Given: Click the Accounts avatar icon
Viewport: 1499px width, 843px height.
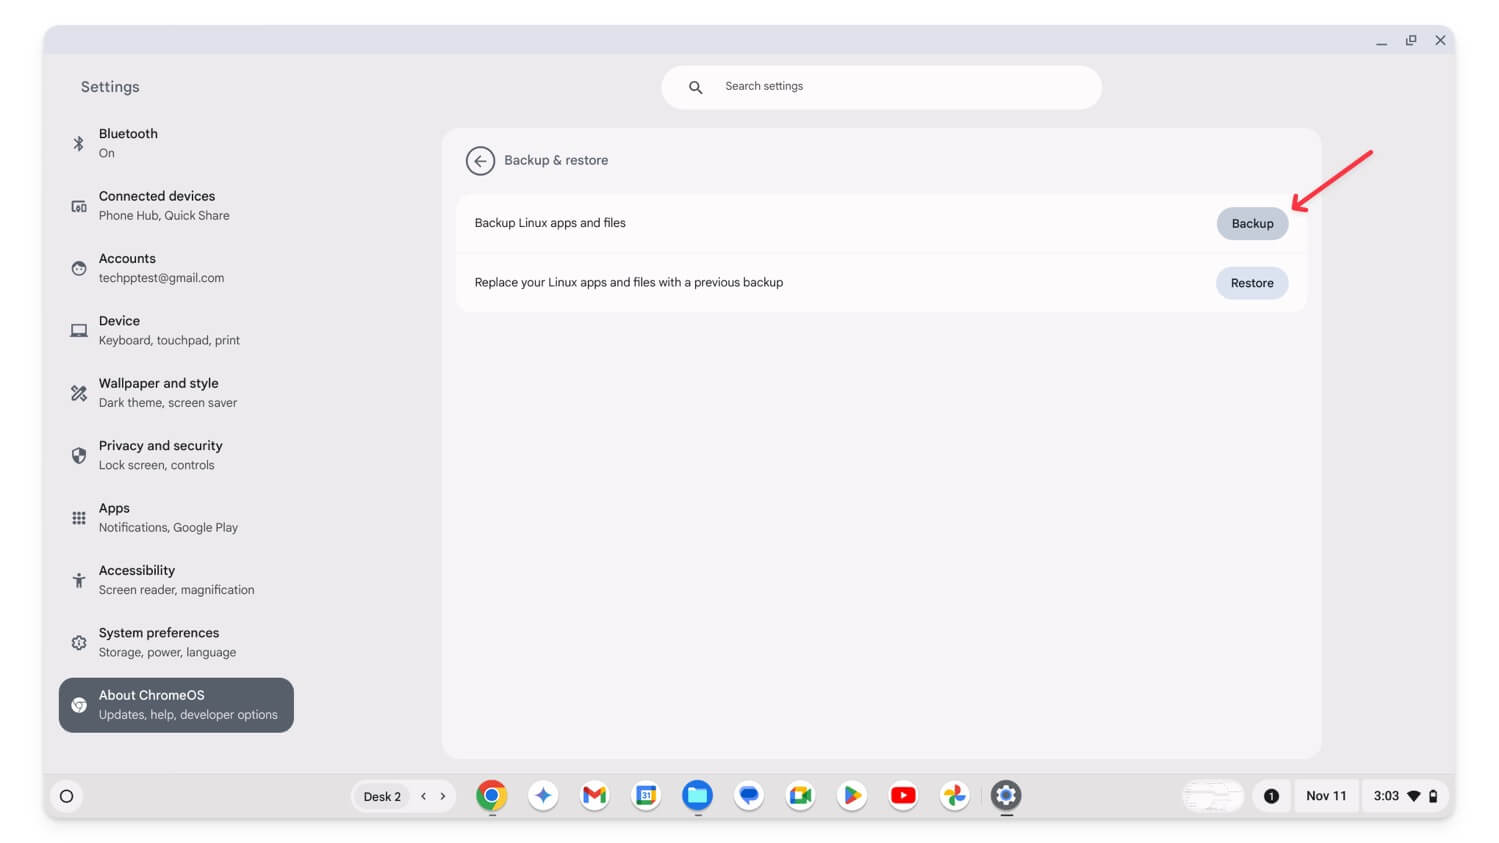Looking at the screenshot, I should [x=79, y=268].
